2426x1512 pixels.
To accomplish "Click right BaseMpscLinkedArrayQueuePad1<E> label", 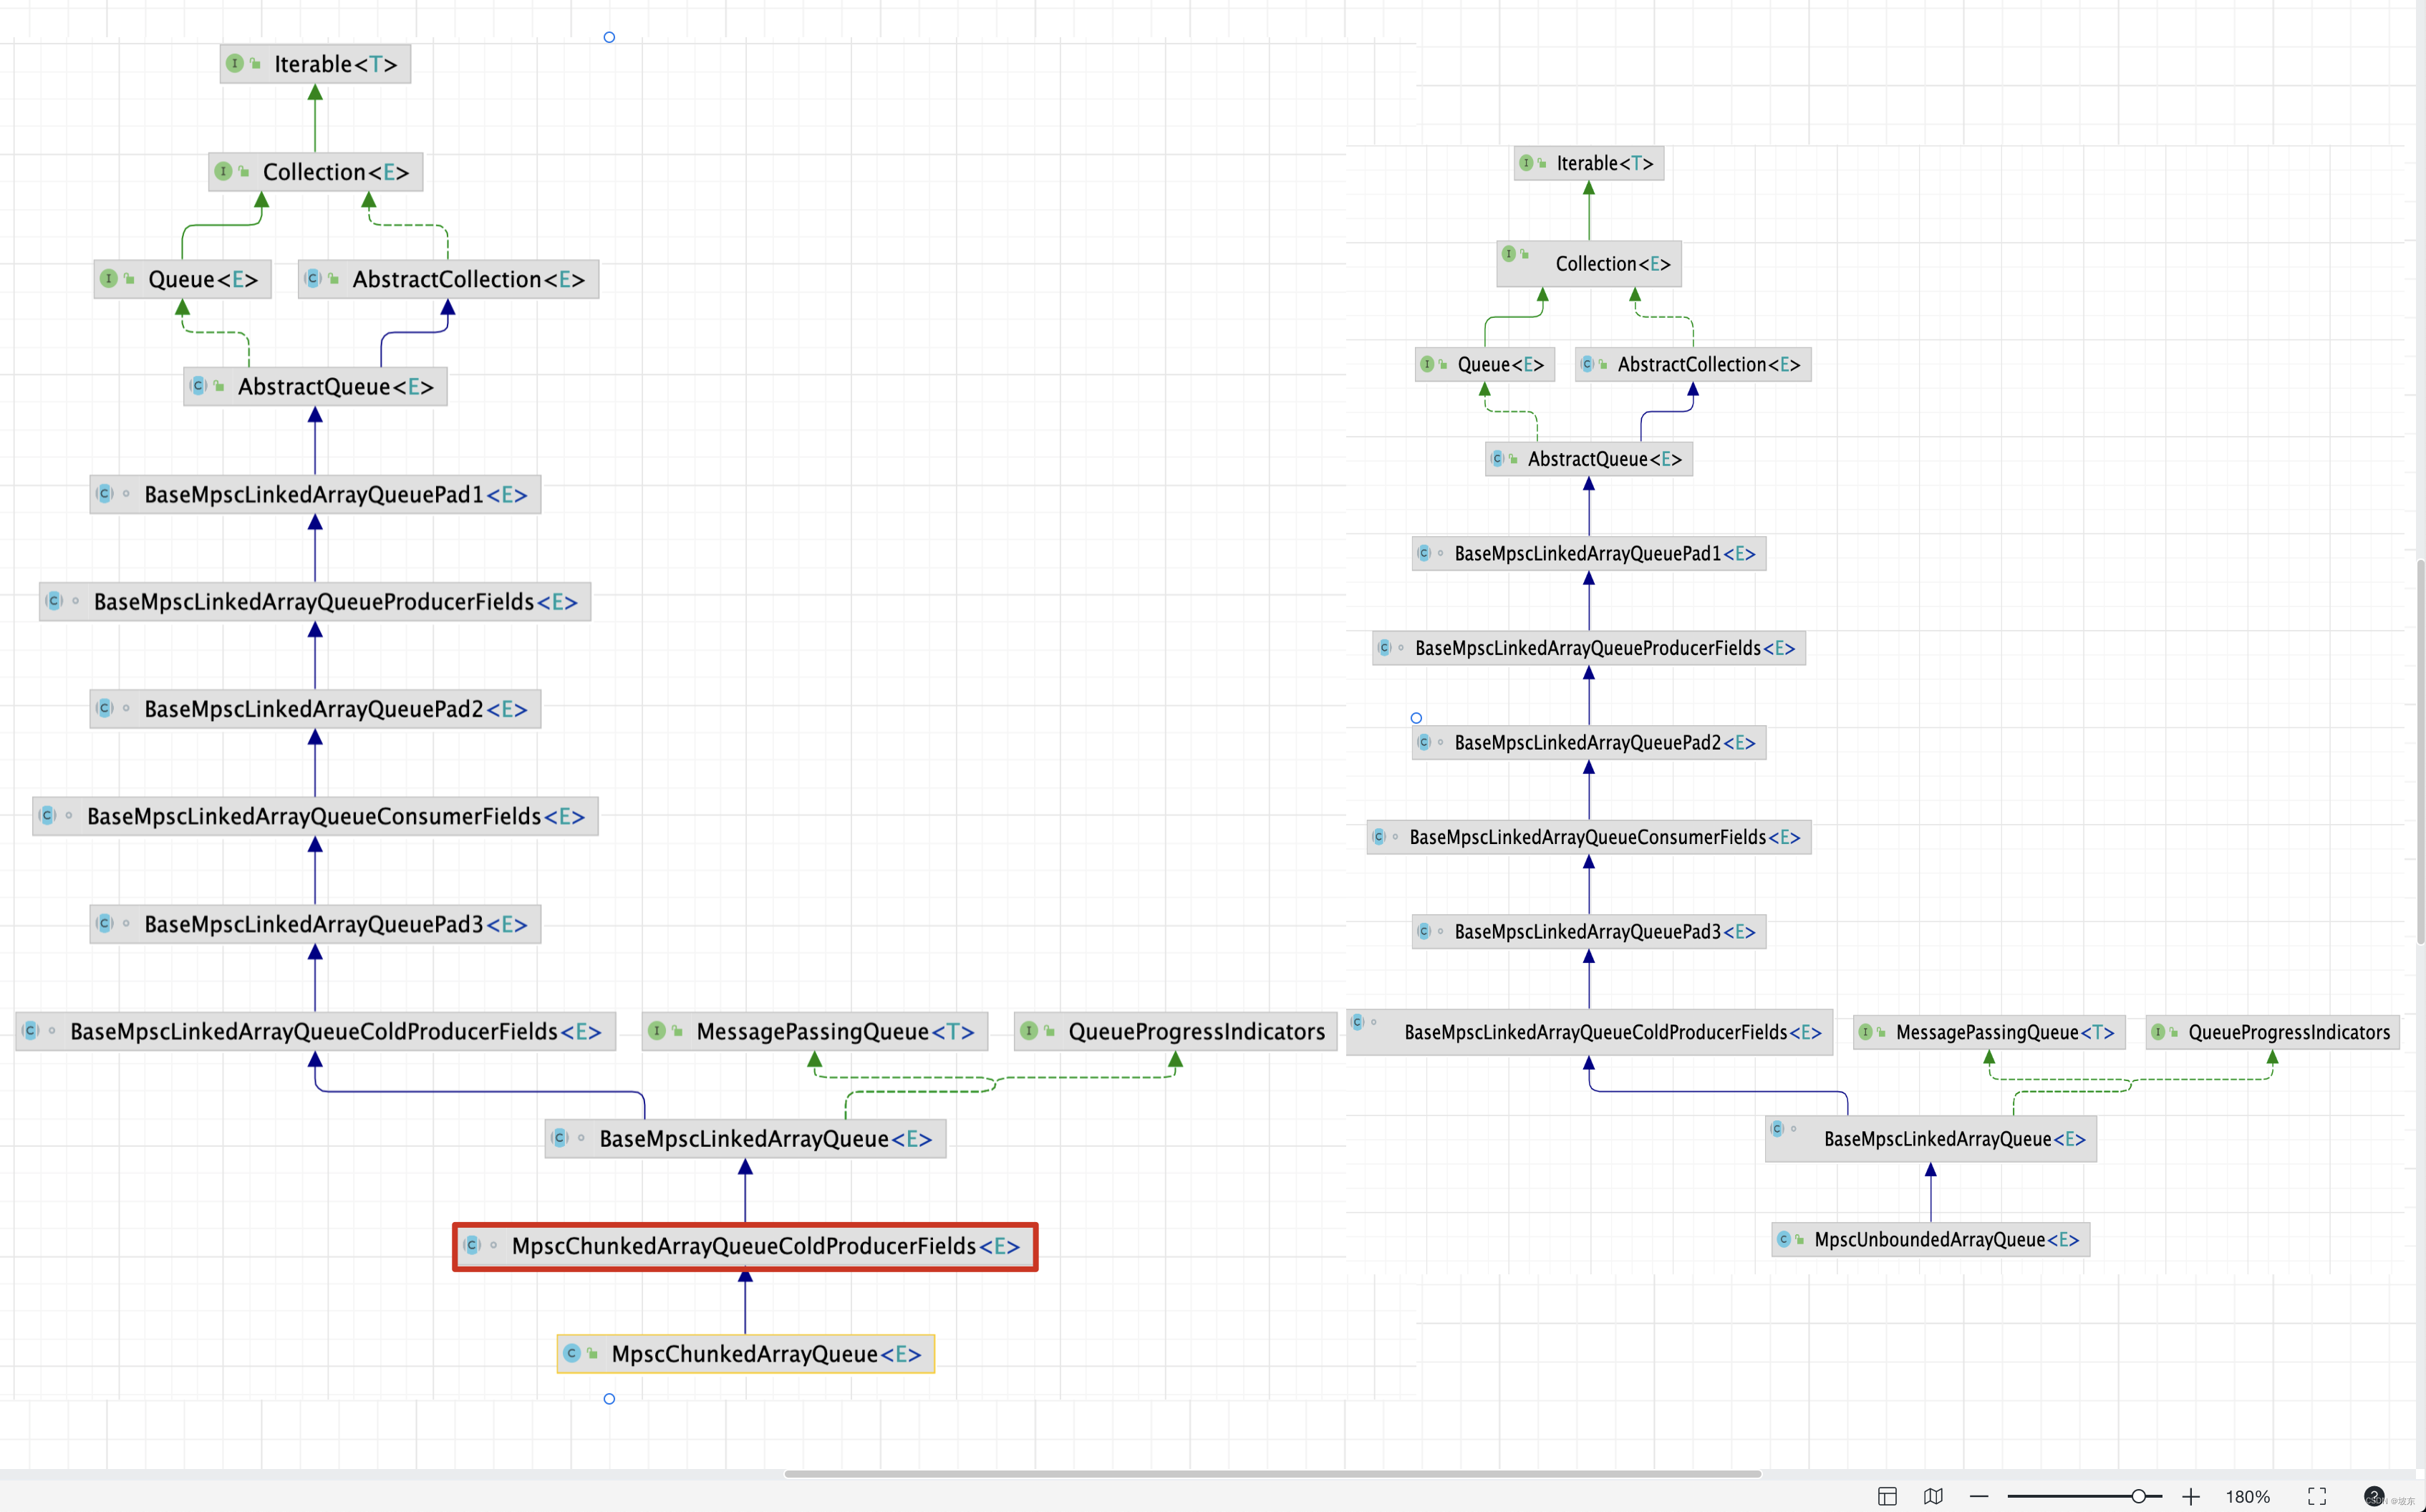I will [1604, 553].
